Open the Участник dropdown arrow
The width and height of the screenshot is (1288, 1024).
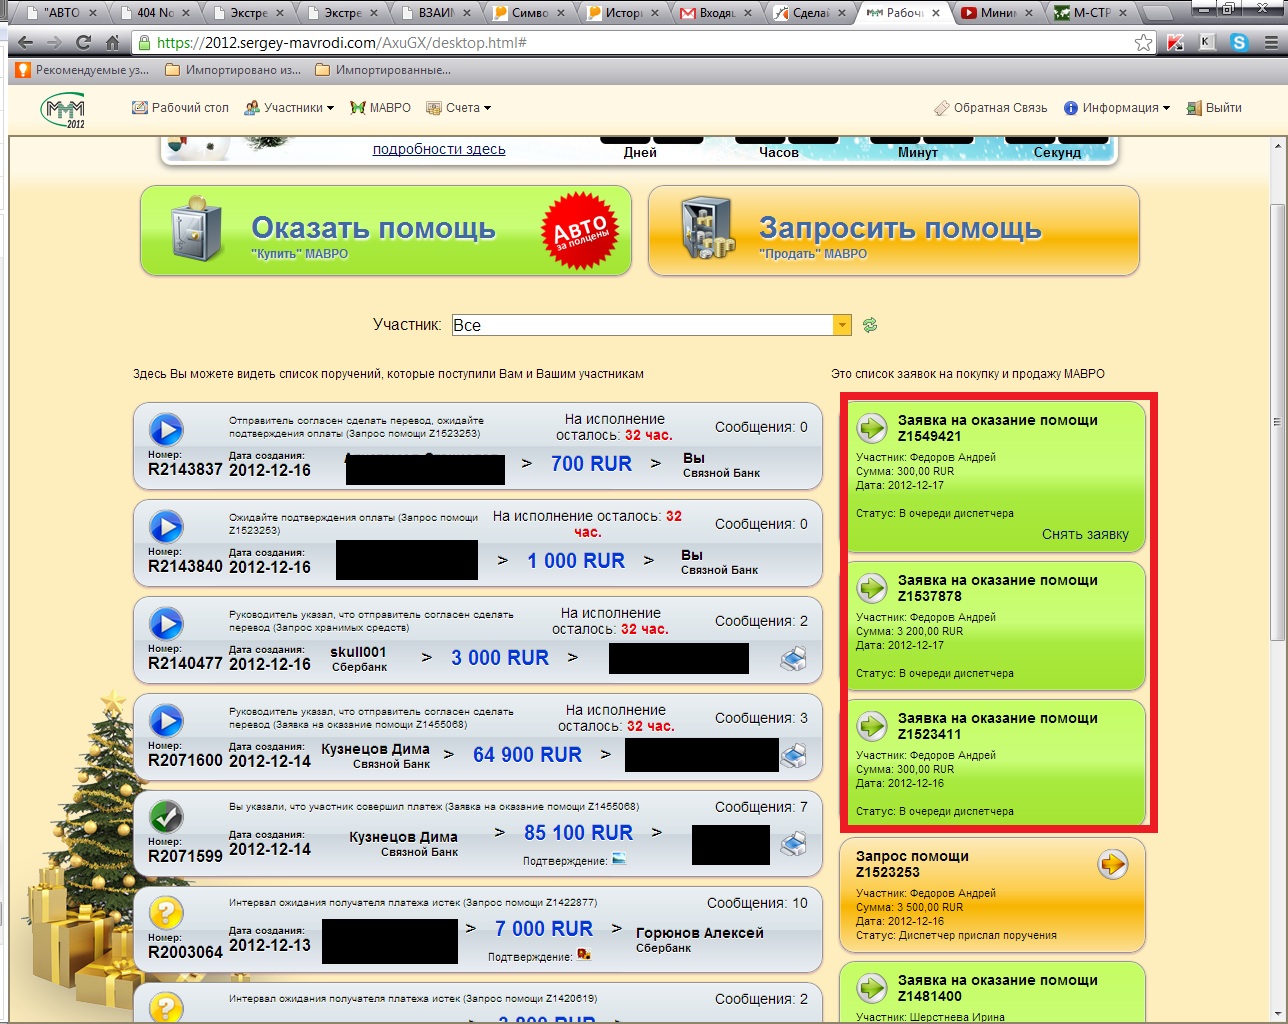pyautogui.click(x=842, y=325)
